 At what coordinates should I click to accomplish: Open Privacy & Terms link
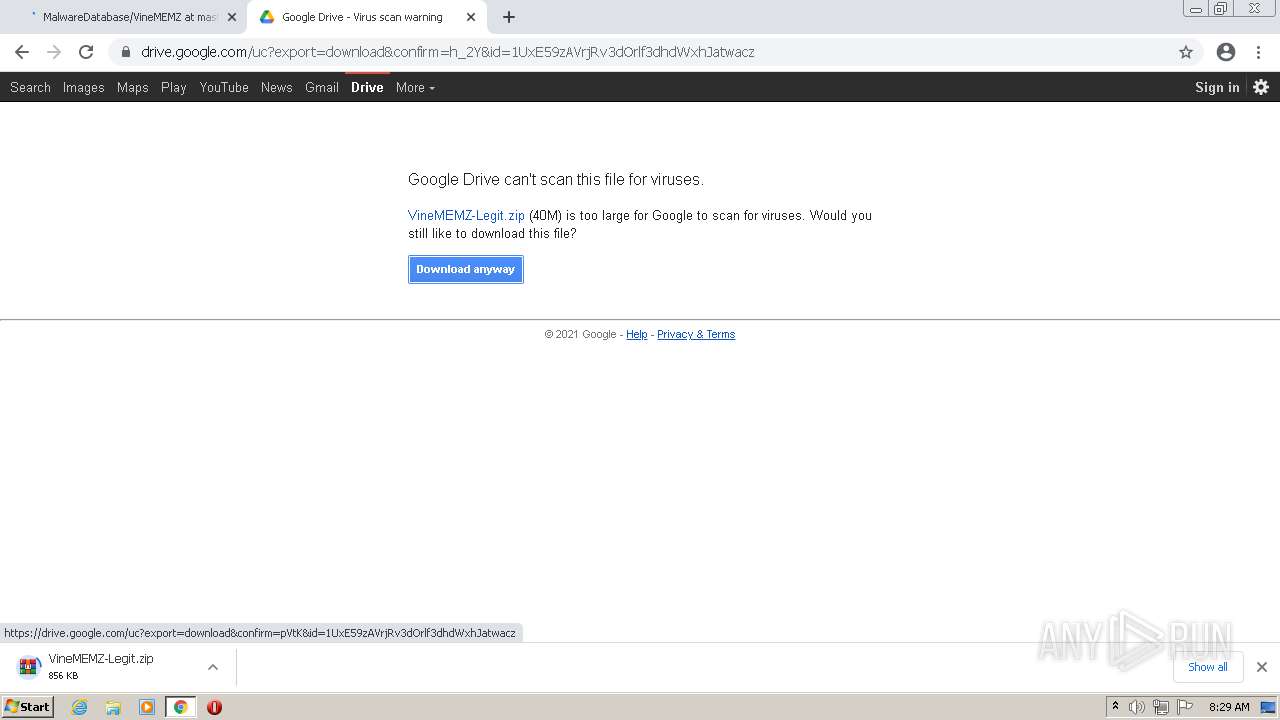tap(696, 334)
